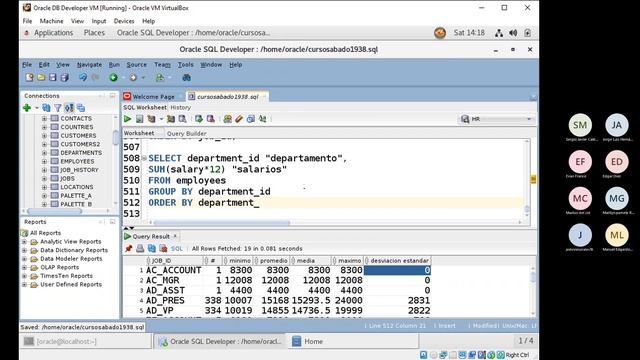Switch to the Query Builder tab
This screenshot has height=360, width=640.
(187, 133)
